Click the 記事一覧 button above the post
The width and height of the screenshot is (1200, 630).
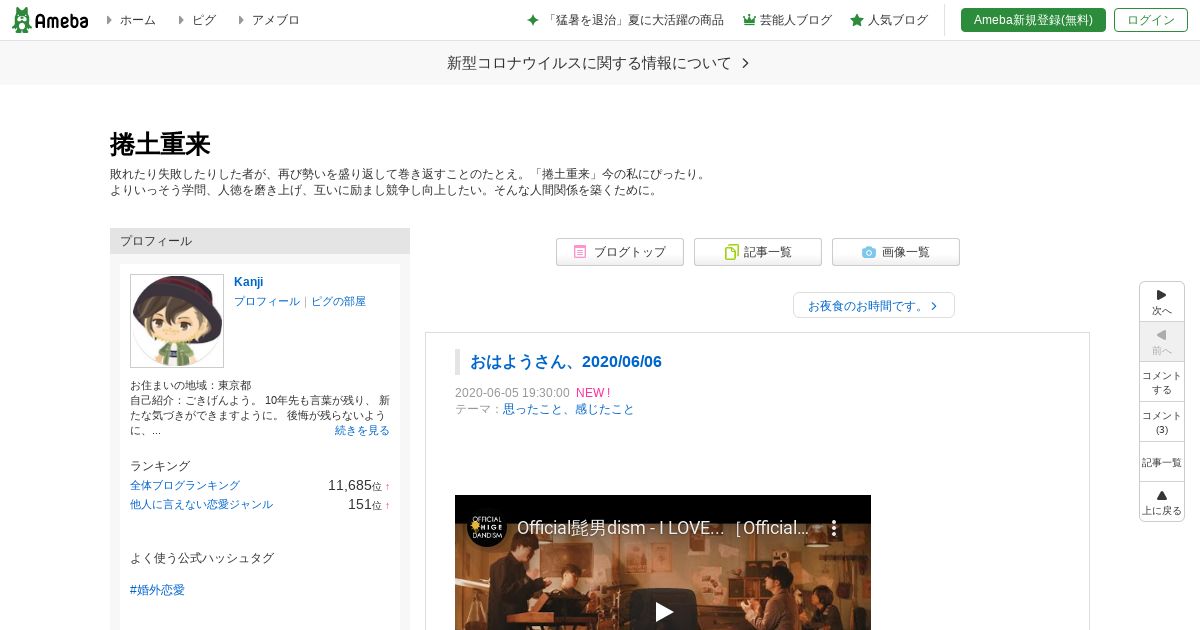point(758,252)
